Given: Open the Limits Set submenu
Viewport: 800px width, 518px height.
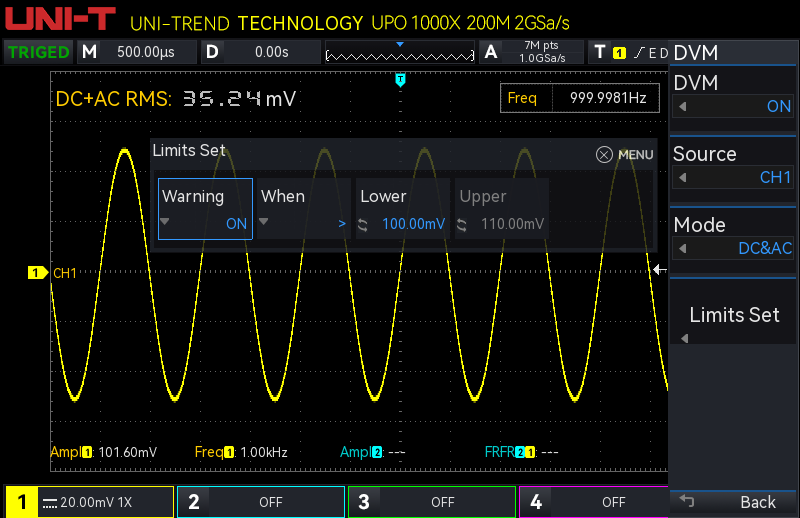Looking at the screenshot, I should click(x=733, y=316).
